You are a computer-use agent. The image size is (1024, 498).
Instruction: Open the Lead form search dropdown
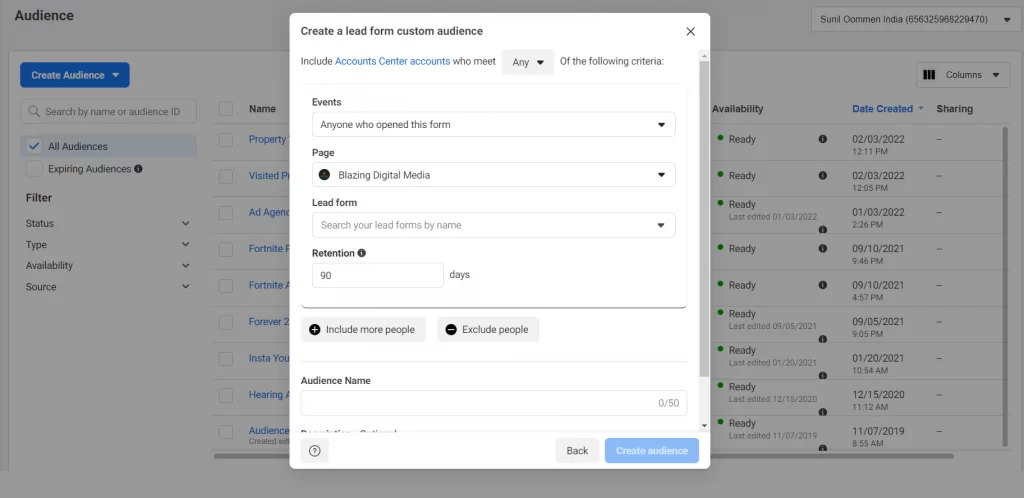(494, 225)
